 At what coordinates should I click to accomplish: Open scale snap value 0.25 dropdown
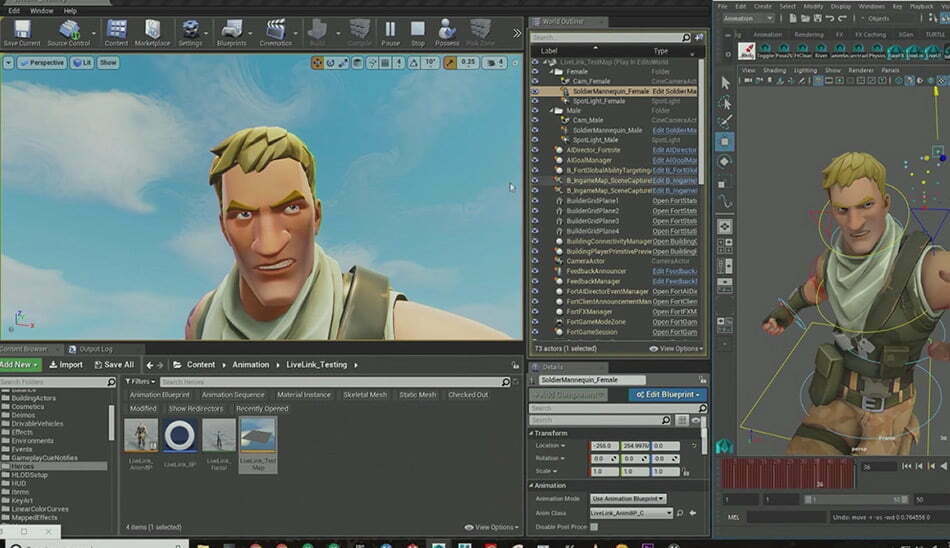[468, 62]
